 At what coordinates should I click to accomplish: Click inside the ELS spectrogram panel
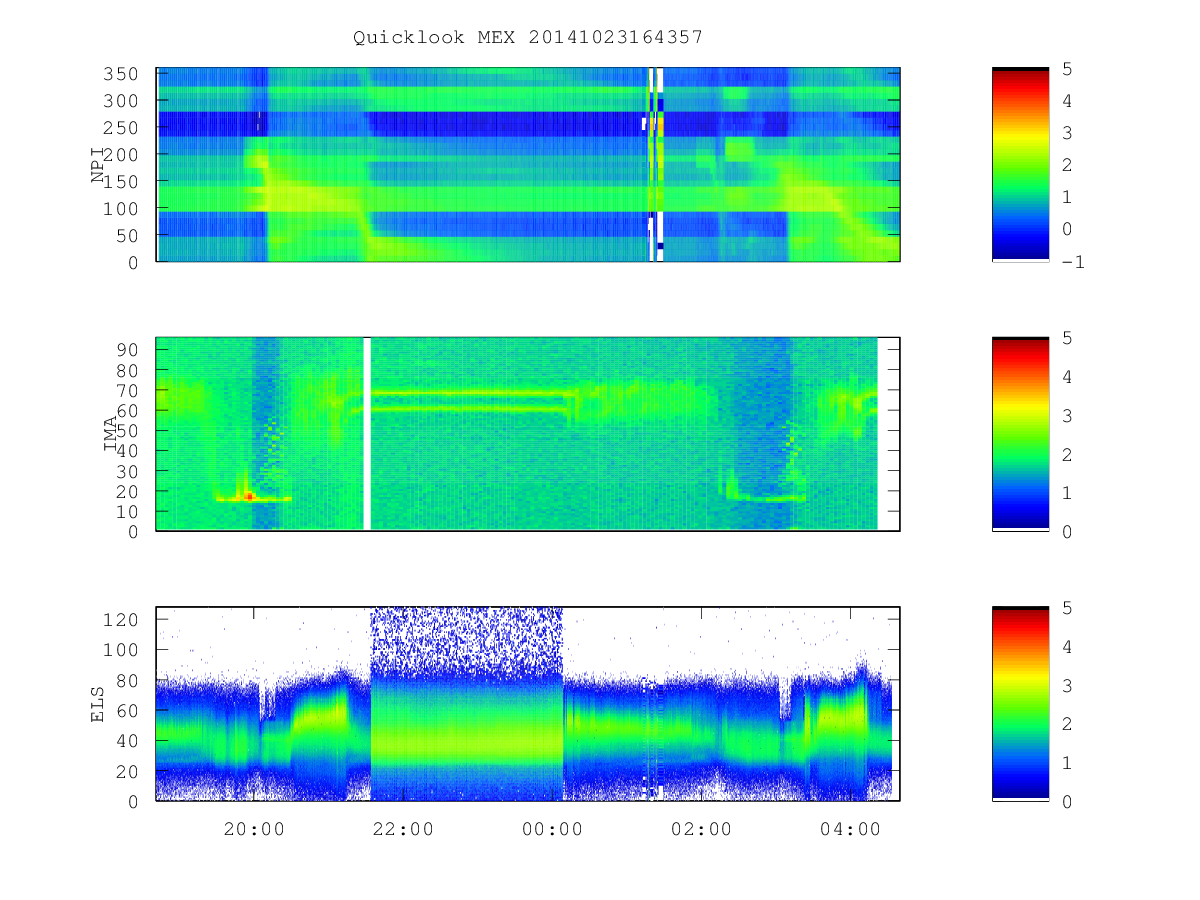click(528, 704)
